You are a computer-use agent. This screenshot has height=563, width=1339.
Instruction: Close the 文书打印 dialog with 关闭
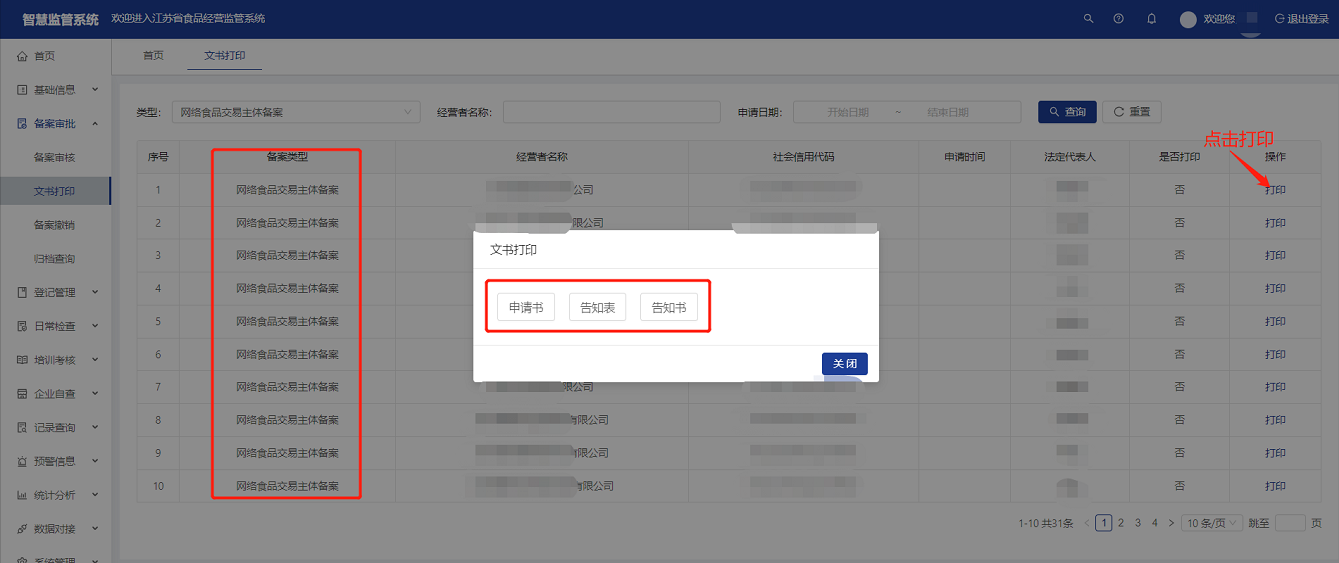click(844, 364)
